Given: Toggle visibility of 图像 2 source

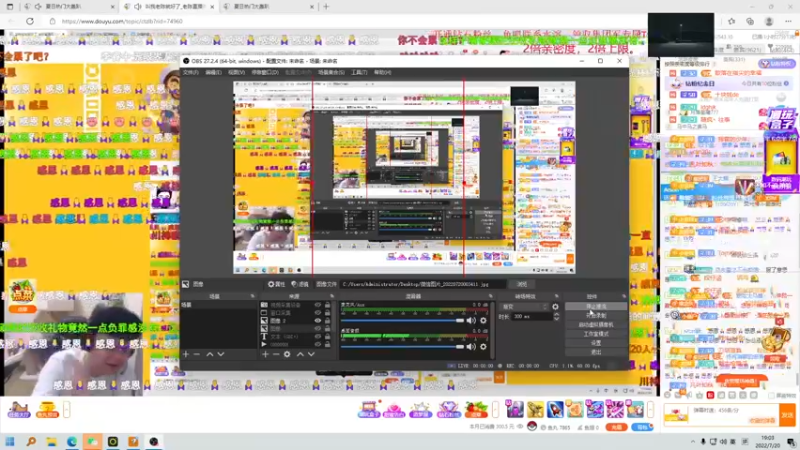Looking at the screenshot, I should (x=318, y=321).
